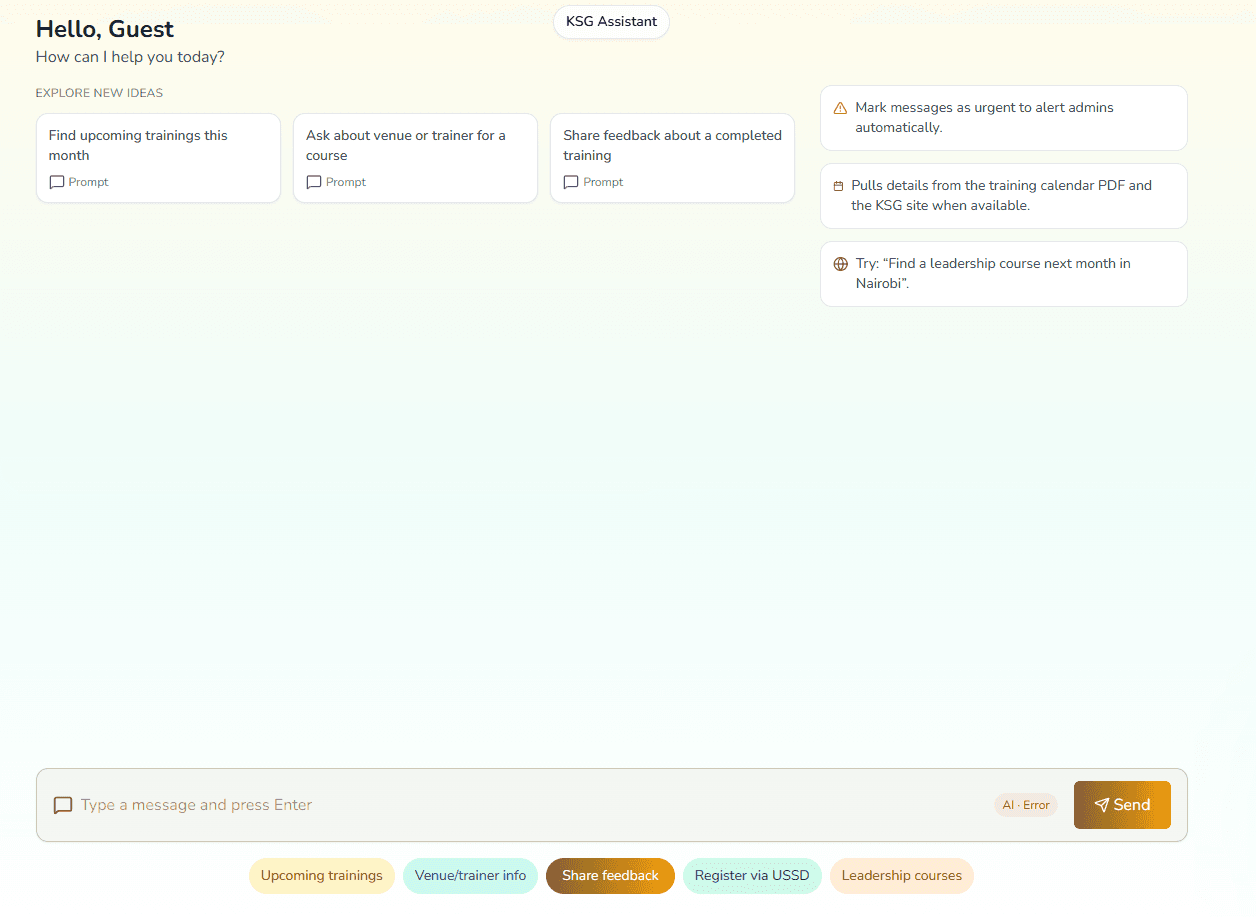The height and width of the screenshot is (917, 1256).
Task: Choose the Venue/trainer info chip
Action: tap(470, 876)
